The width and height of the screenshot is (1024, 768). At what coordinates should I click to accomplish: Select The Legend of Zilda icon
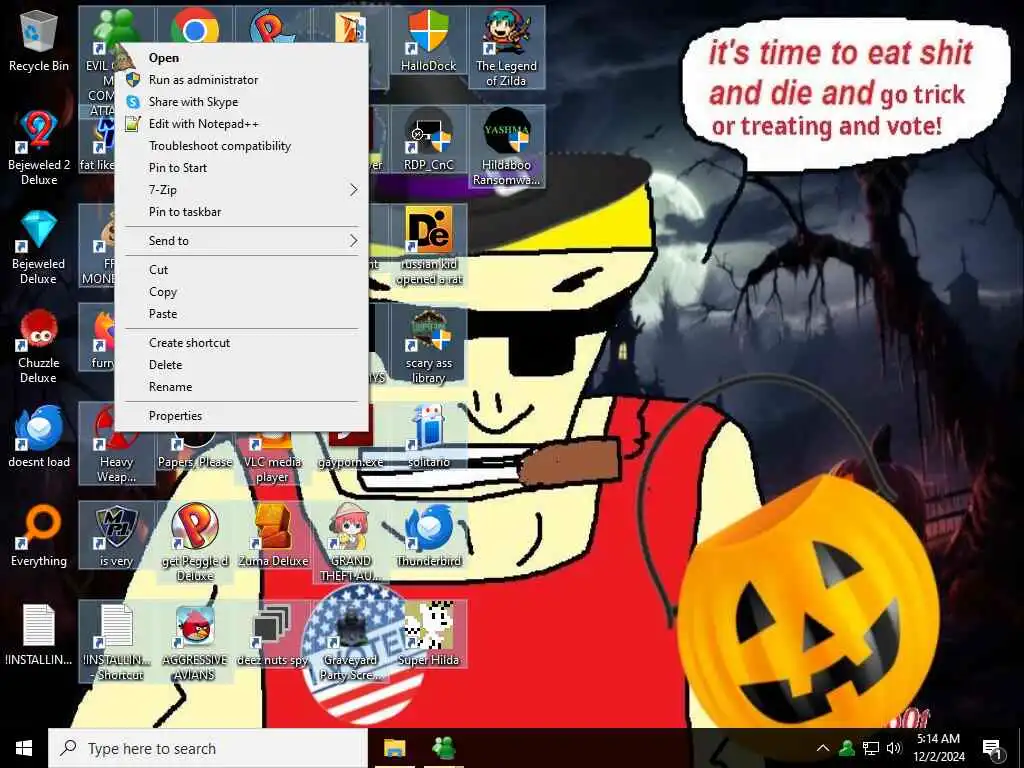[507, 48]
